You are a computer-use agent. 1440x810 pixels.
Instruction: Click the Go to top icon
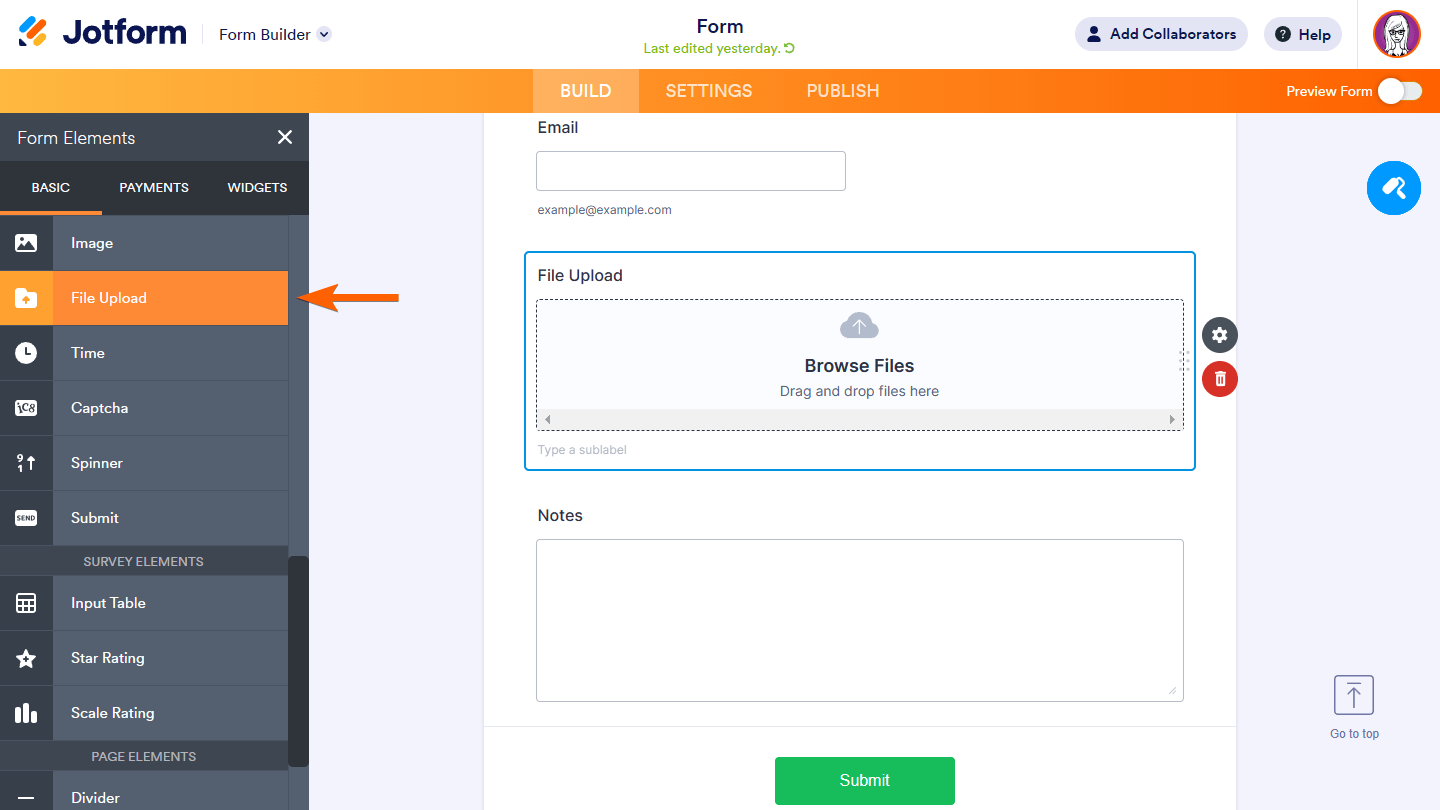pos(1354,696)
